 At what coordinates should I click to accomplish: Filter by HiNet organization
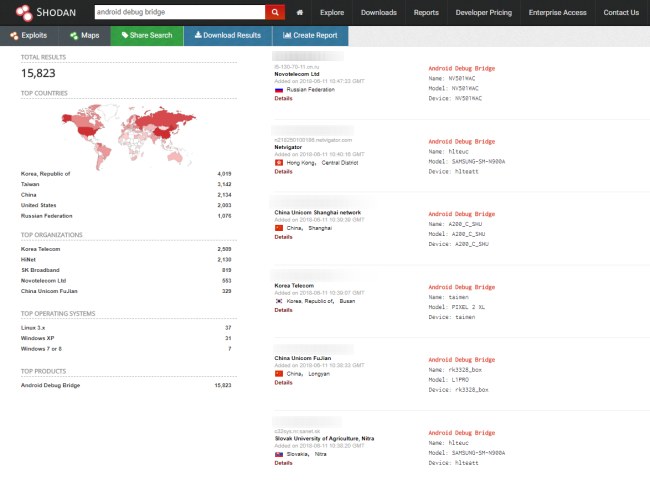28,260
